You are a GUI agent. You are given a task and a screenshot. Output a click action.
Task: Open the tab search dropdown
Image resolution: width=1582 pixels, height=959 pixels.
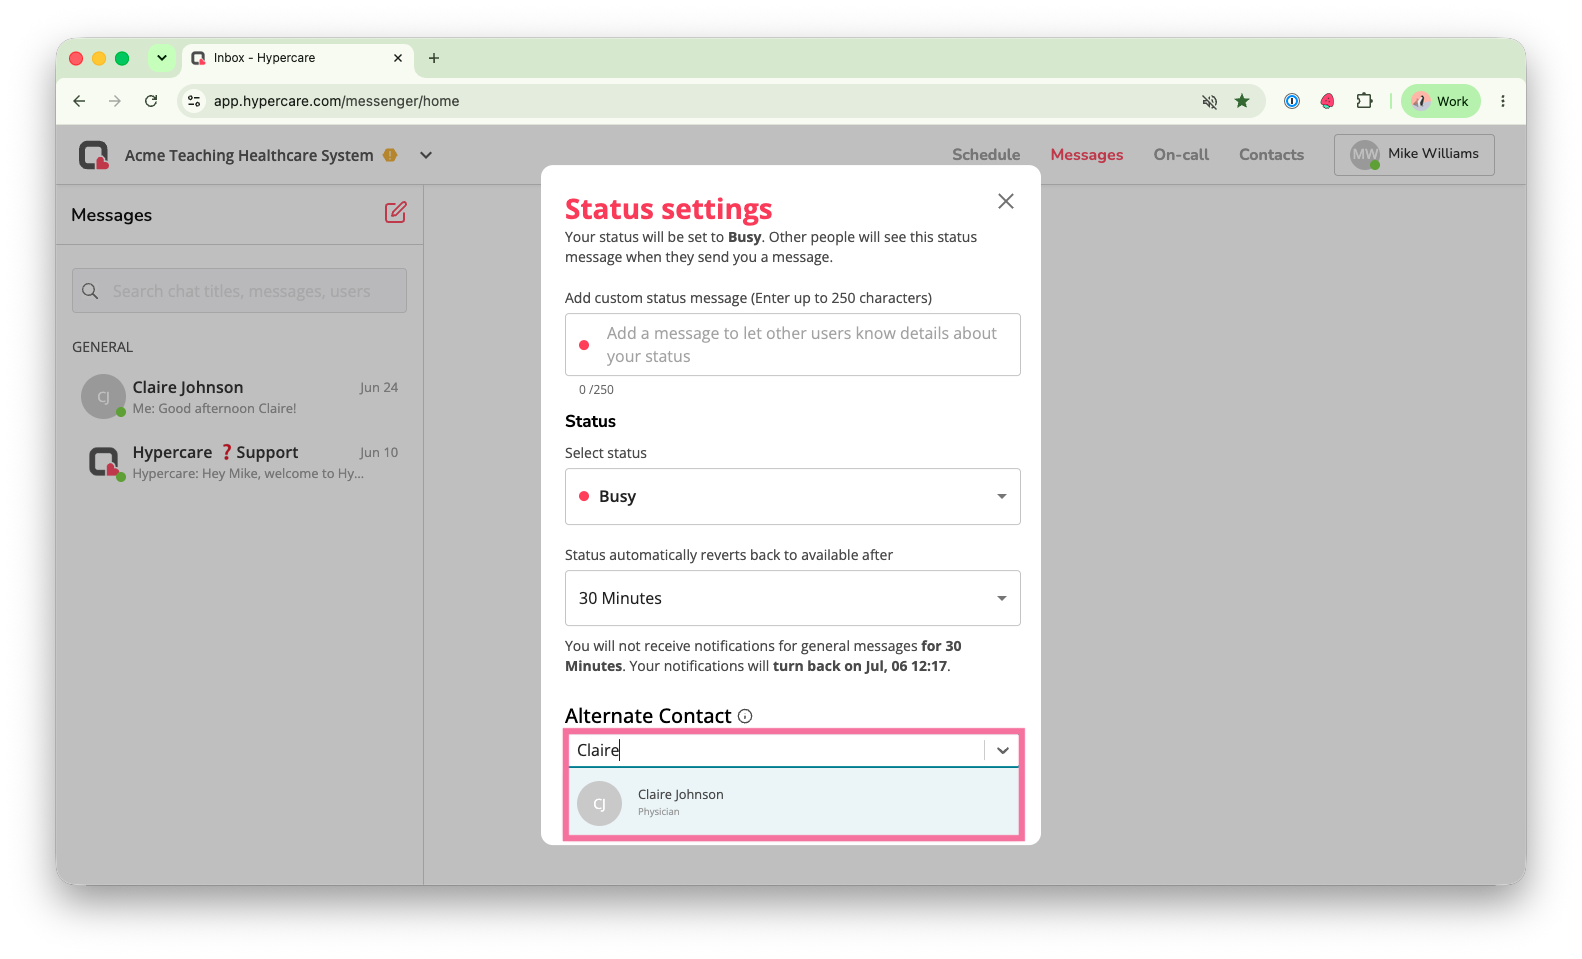[x=162, y=58]
